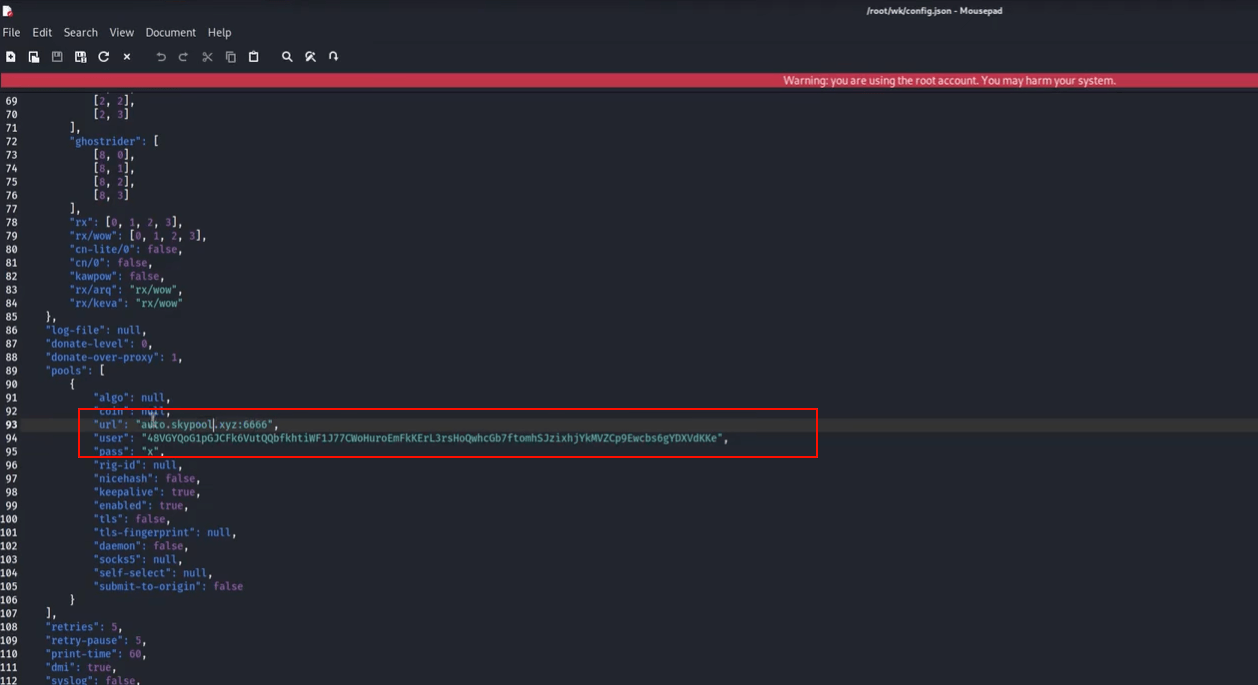Click the "pools" array key
The height and width of the screenshot is (685, 1258).
point(67,371)
